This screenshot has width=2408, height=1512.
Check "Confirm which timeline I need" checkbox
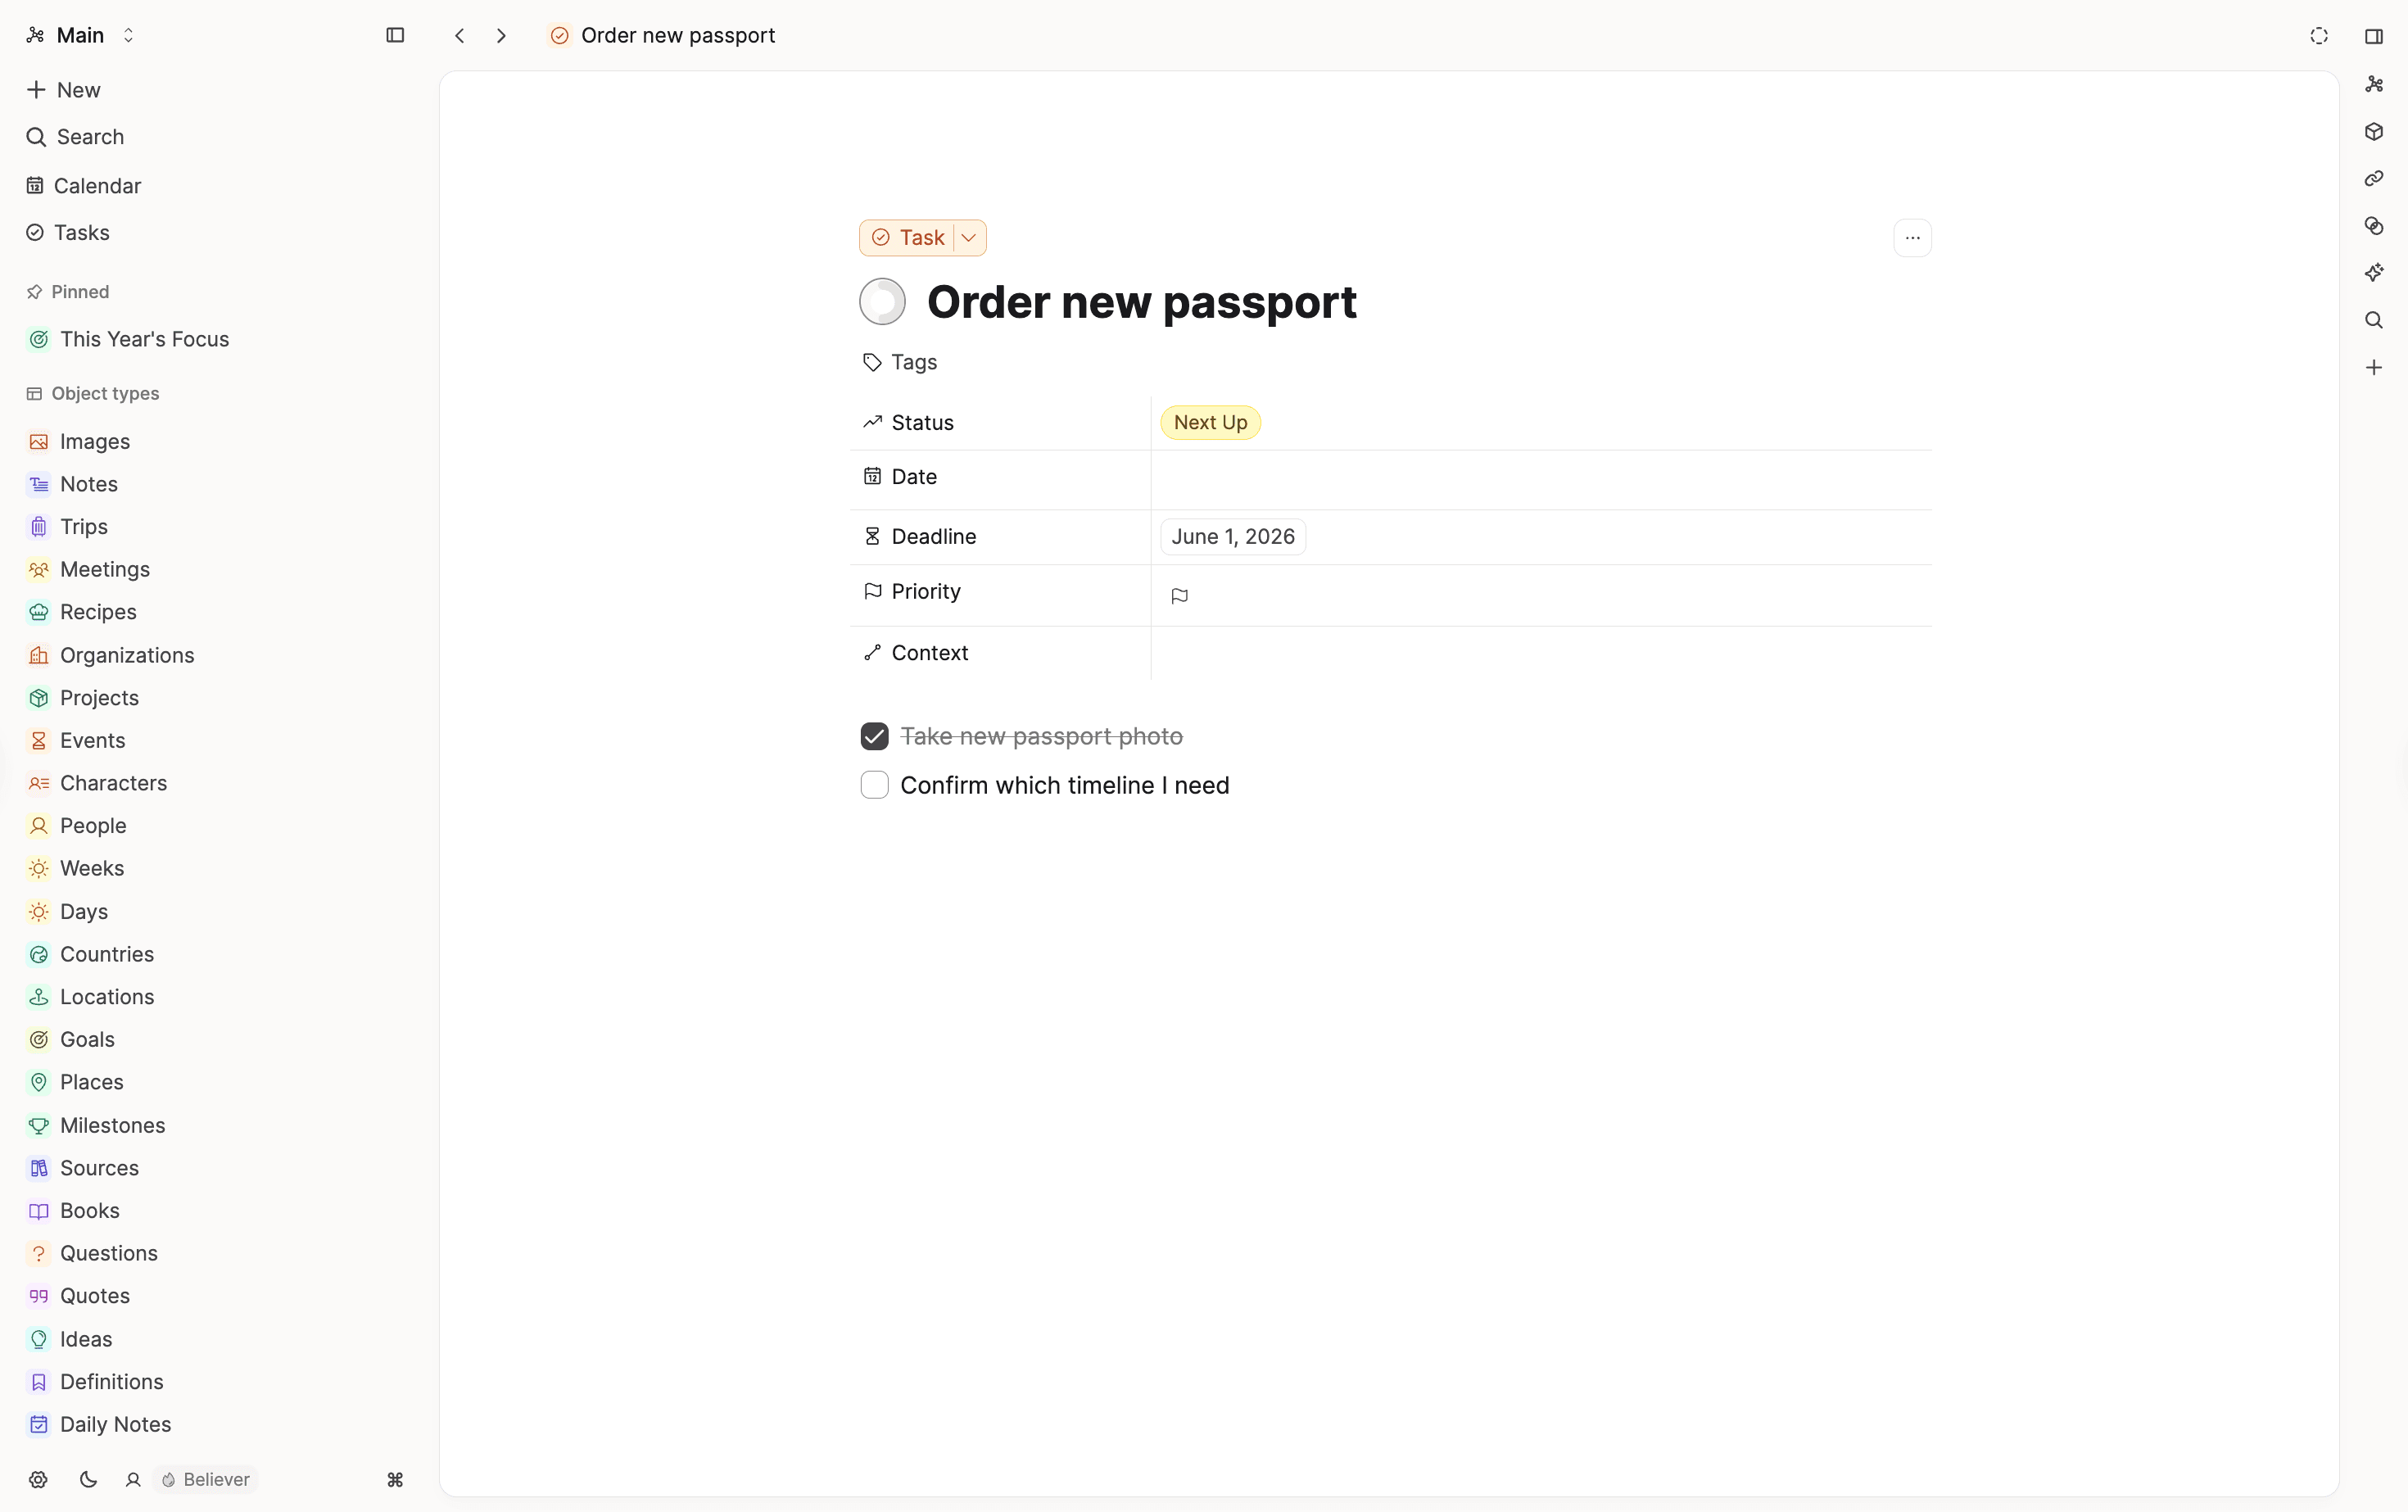click(874, 785)
